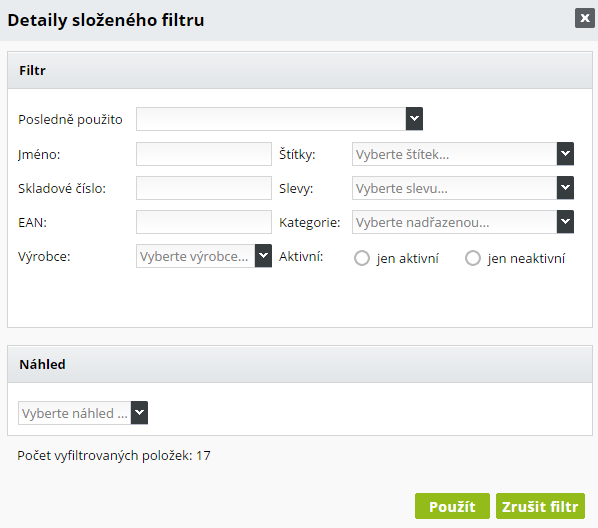Screen dimensions: 598x528
Task: Click the Slevy: label
Action: pos(296,188)
